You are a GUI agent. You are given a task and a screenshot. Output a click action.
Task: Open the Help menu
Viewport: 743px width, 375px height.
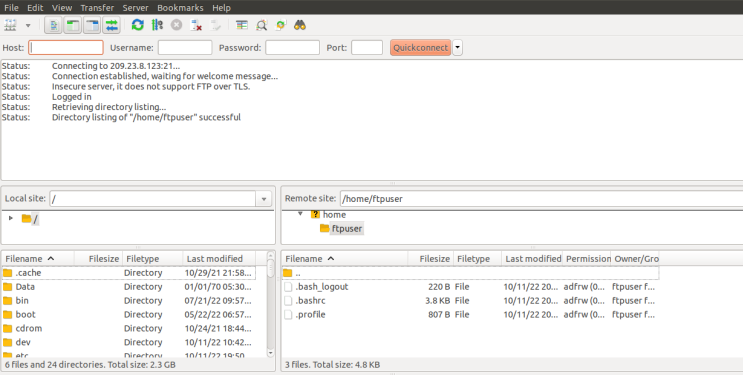pos(221,8)
